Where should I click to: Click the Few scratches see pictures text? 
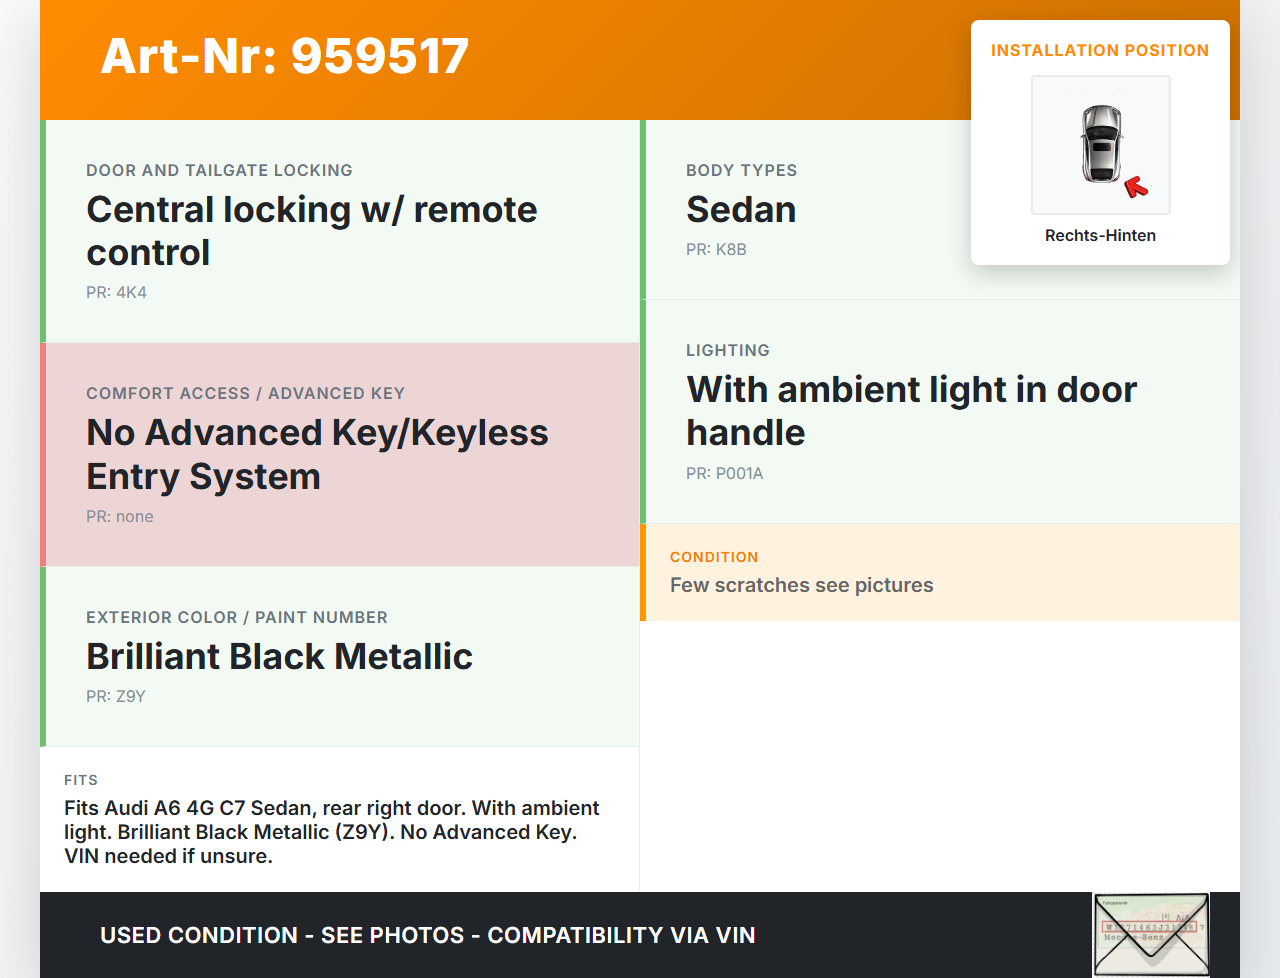pos(801,585)
